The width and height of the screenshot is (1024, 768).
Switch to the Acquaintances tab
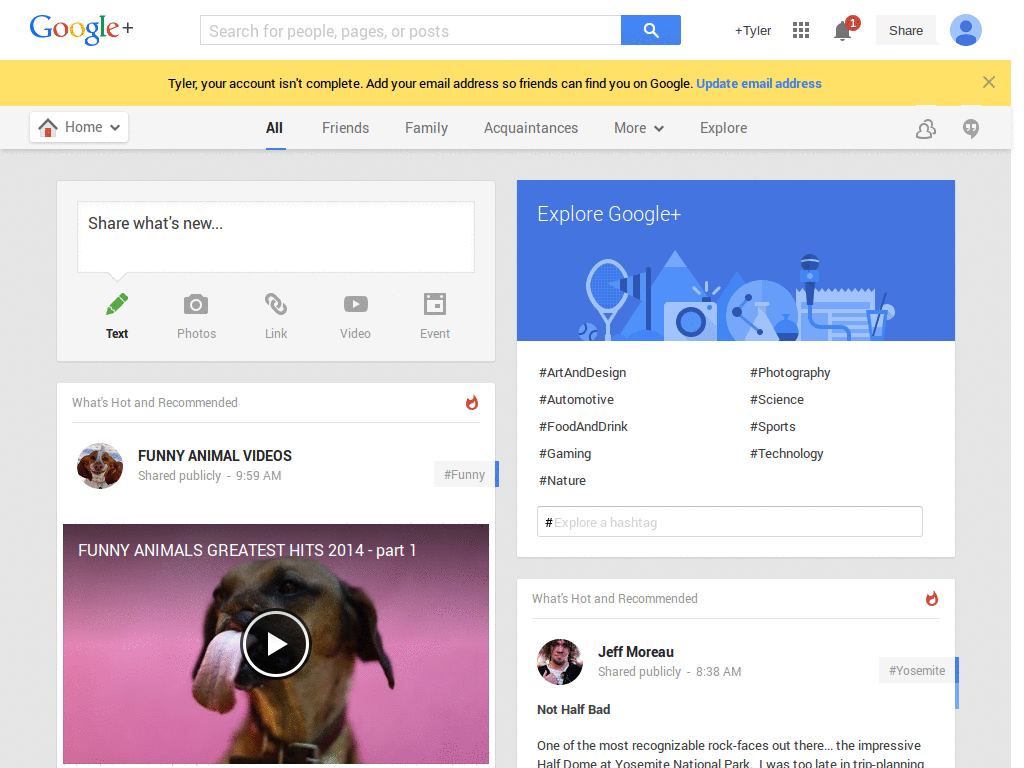531,128
